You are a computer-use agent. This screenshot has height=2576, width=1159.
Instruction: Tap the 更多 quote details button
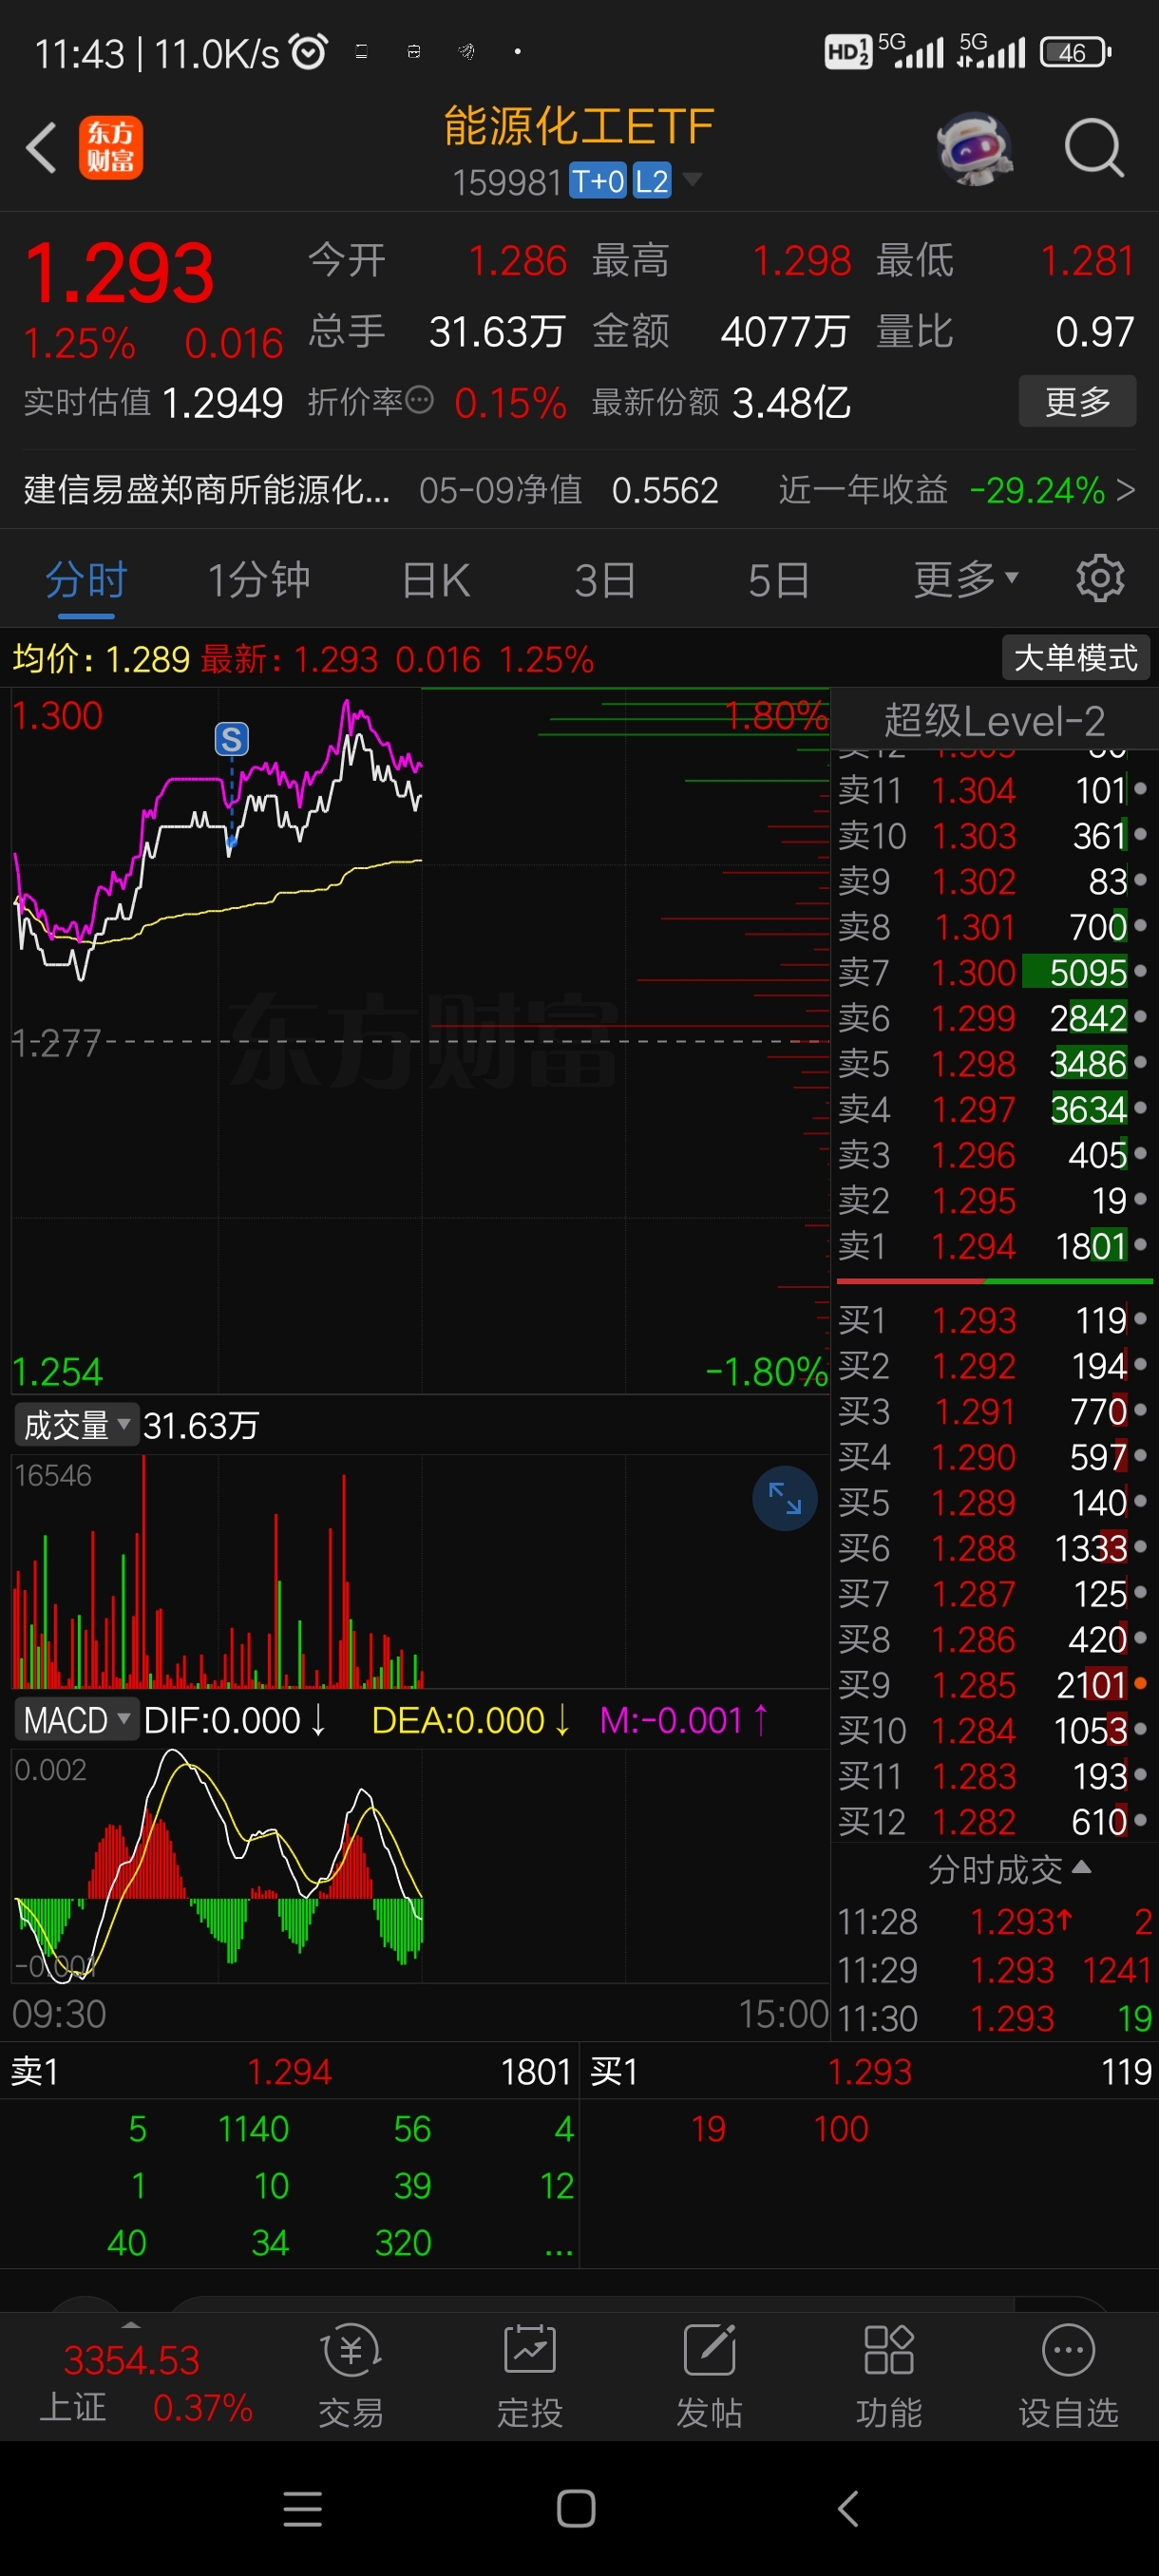(1077, 401)
